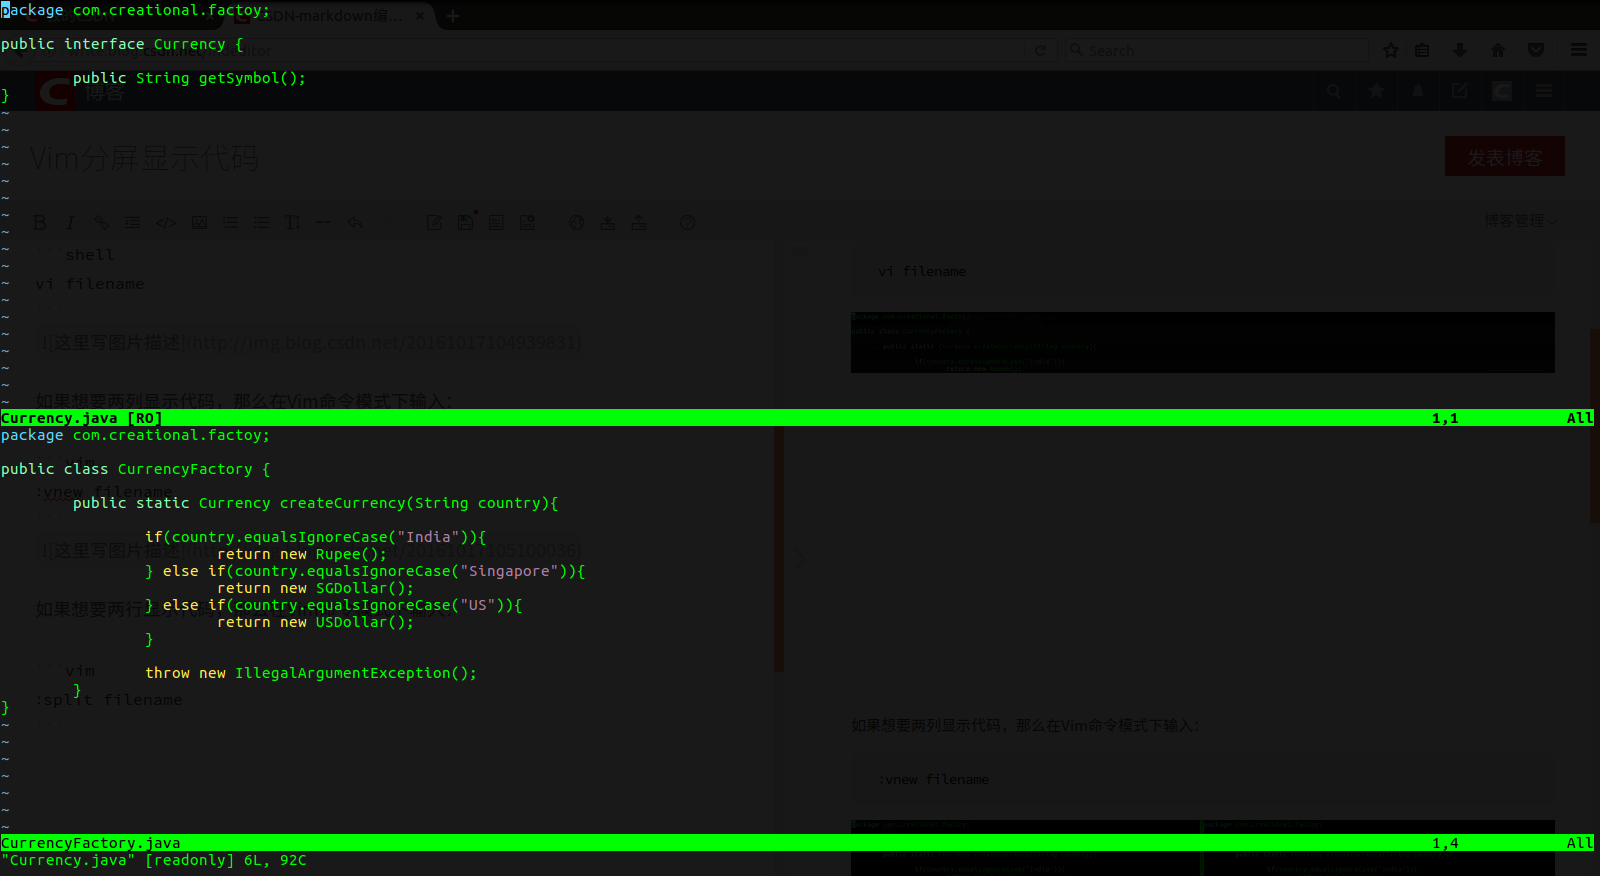
Task: Insert a horizontal rule in the editor
Action: (x=323, y=222)
